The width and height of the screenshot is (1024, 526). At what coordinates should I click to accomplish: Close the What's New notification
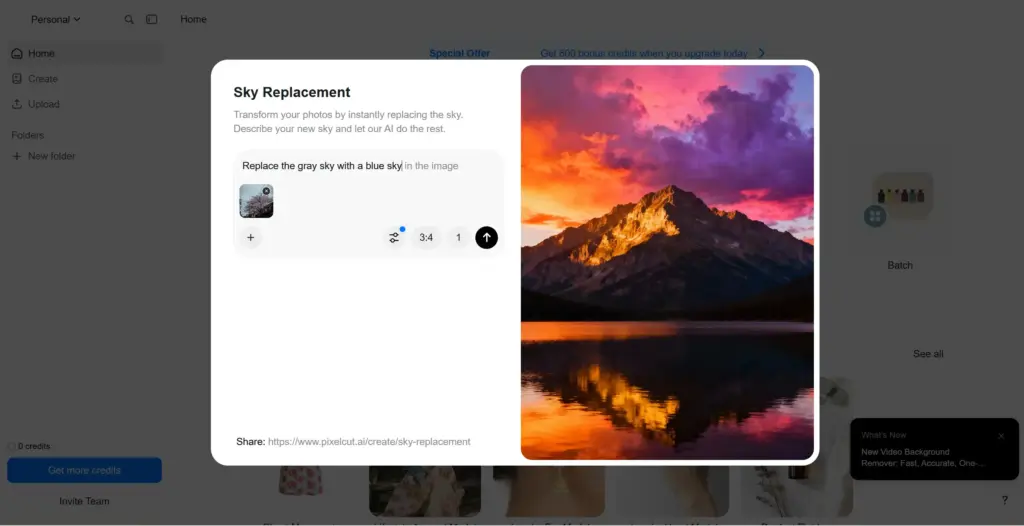click(x=1001, y=436)
